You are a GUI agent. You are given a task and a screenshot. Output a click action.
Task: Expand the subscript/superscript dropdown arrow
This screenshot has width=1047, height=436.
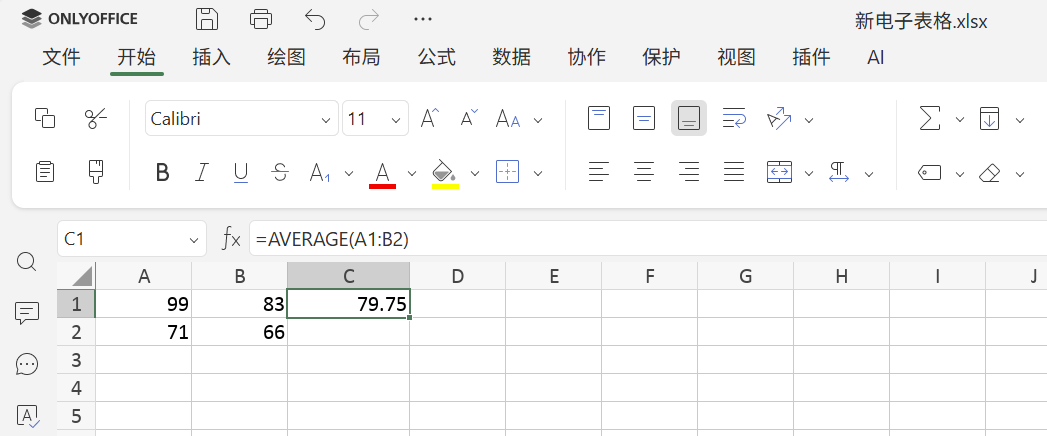point(349,174)
